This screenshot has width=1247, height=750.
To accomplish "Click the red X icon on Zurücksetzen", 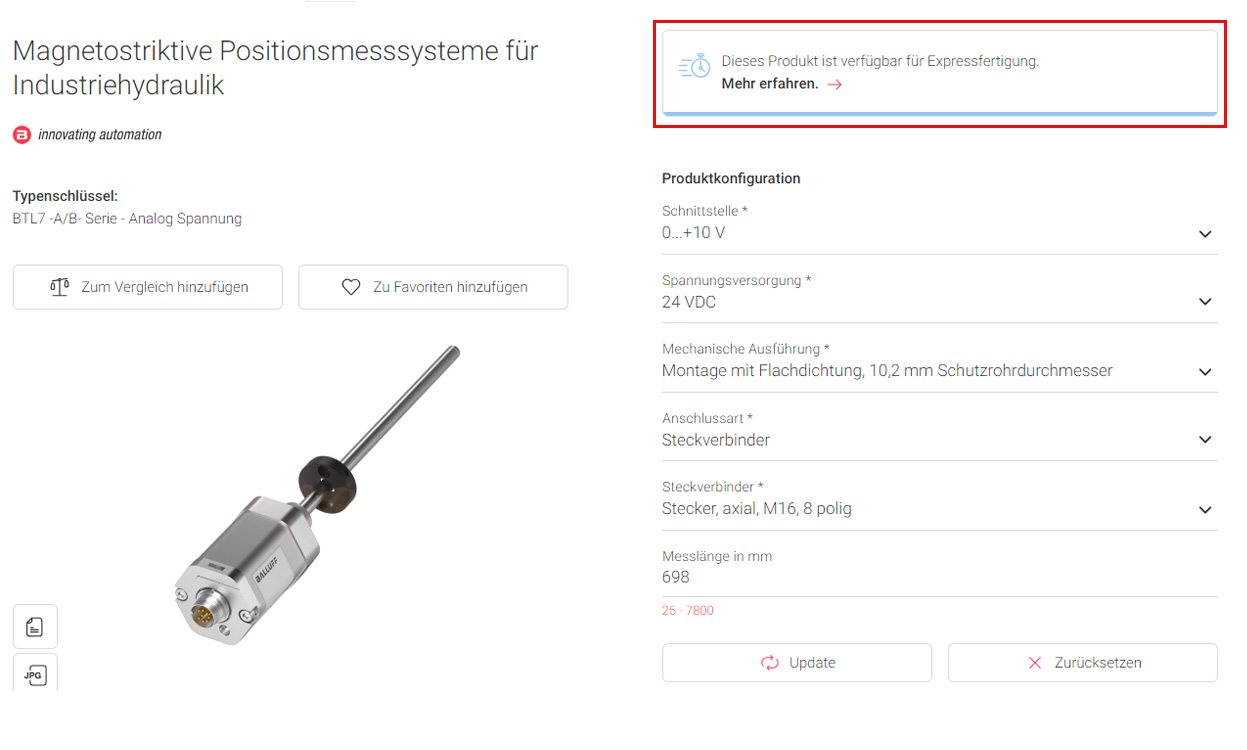I will click(x=1035, y=663).
